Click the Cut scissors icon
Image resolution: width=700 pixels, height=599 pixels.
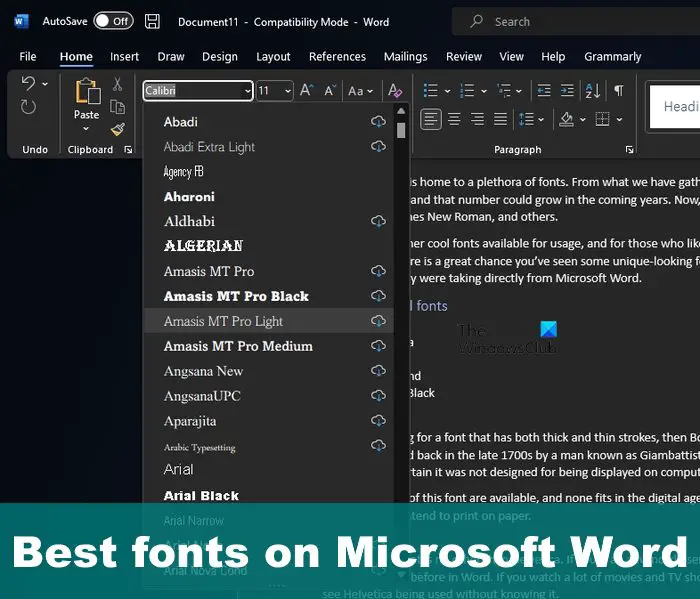(118, 84)
